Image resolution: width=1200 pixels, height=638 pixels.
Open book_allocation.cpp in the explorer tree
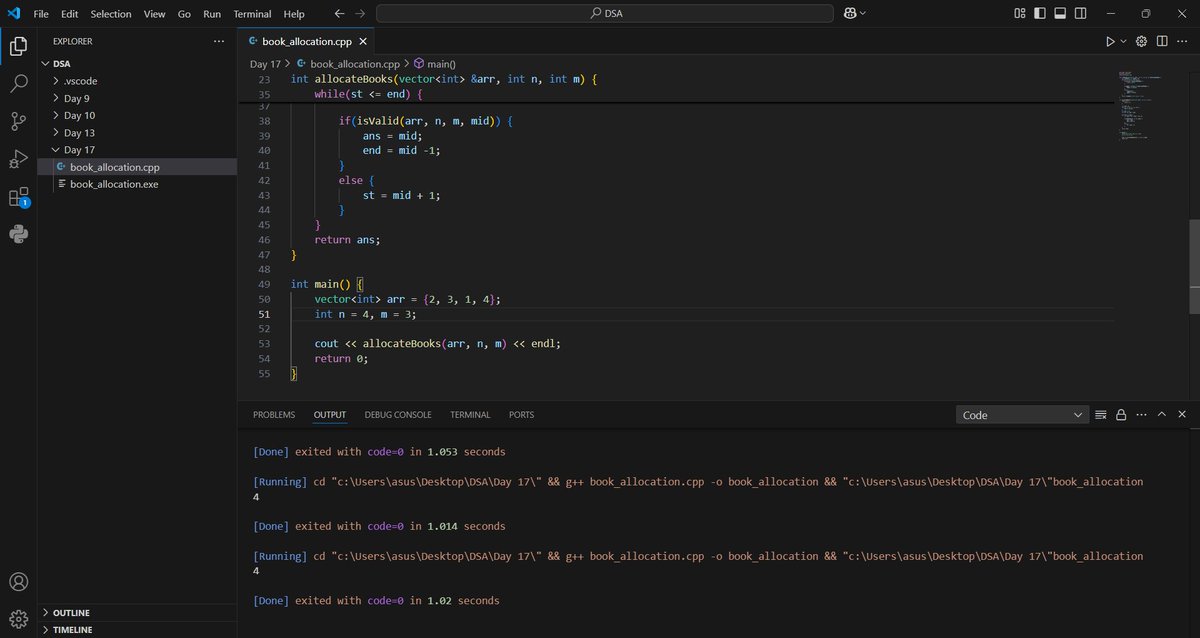tap(137, 167)
